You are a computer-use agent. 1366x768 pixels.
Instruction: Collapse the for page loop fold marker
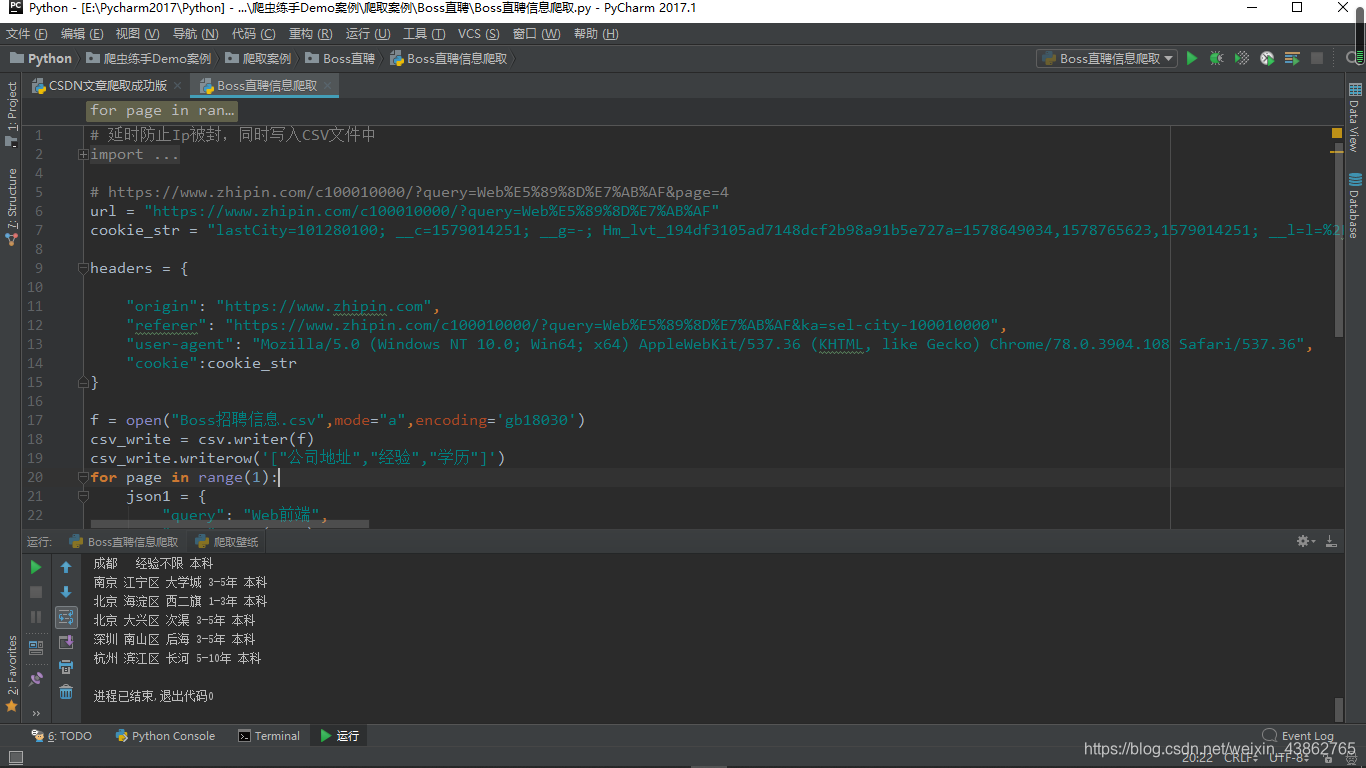[84, 477]
